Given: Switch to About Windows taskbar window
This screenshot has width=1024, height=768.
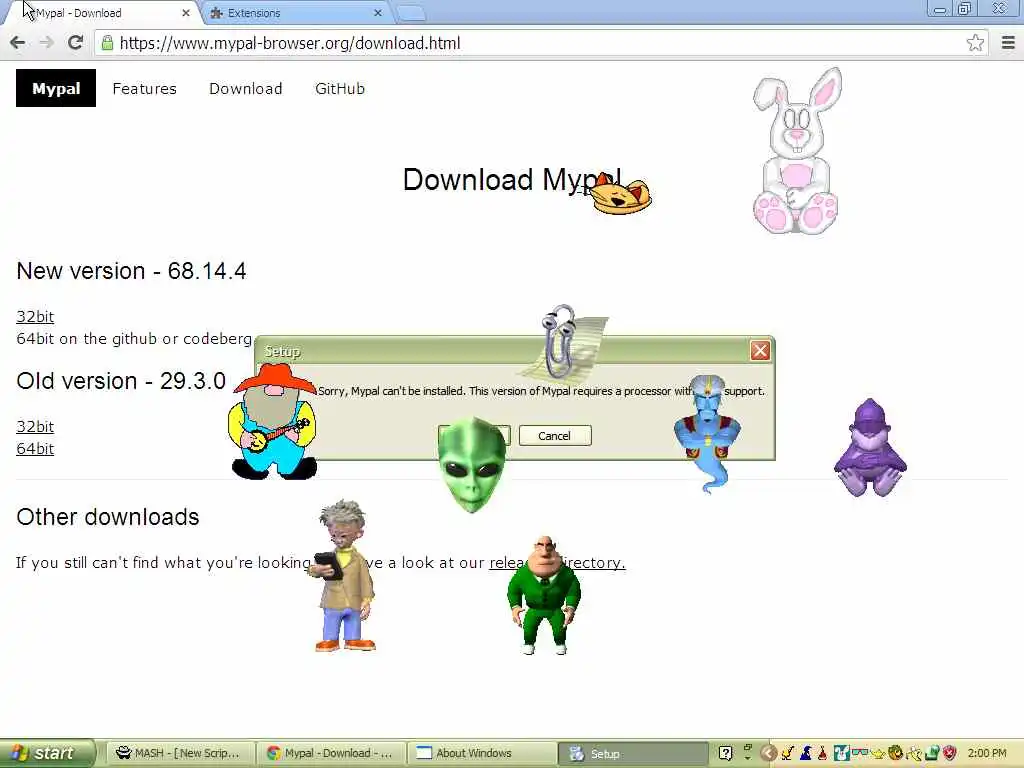Looking at the screenshot, I should click(482, 753).
